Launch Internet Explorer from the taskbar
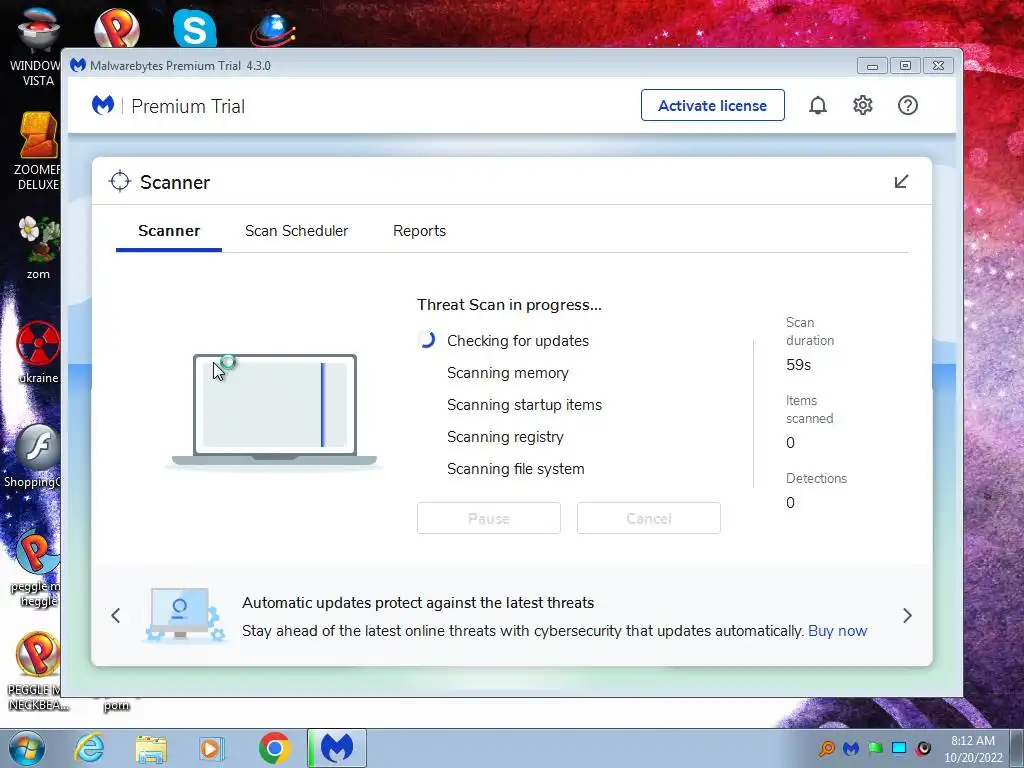1024x768 pixels. (89, 748)
